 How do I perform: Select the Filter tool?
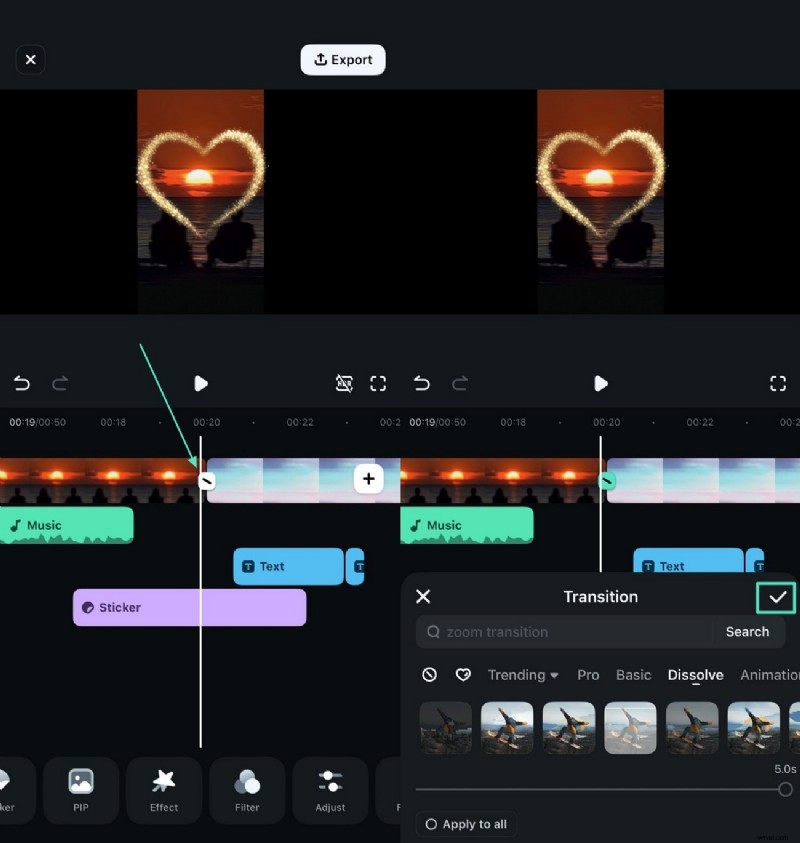pyautogui.click(x=247, y=790)
